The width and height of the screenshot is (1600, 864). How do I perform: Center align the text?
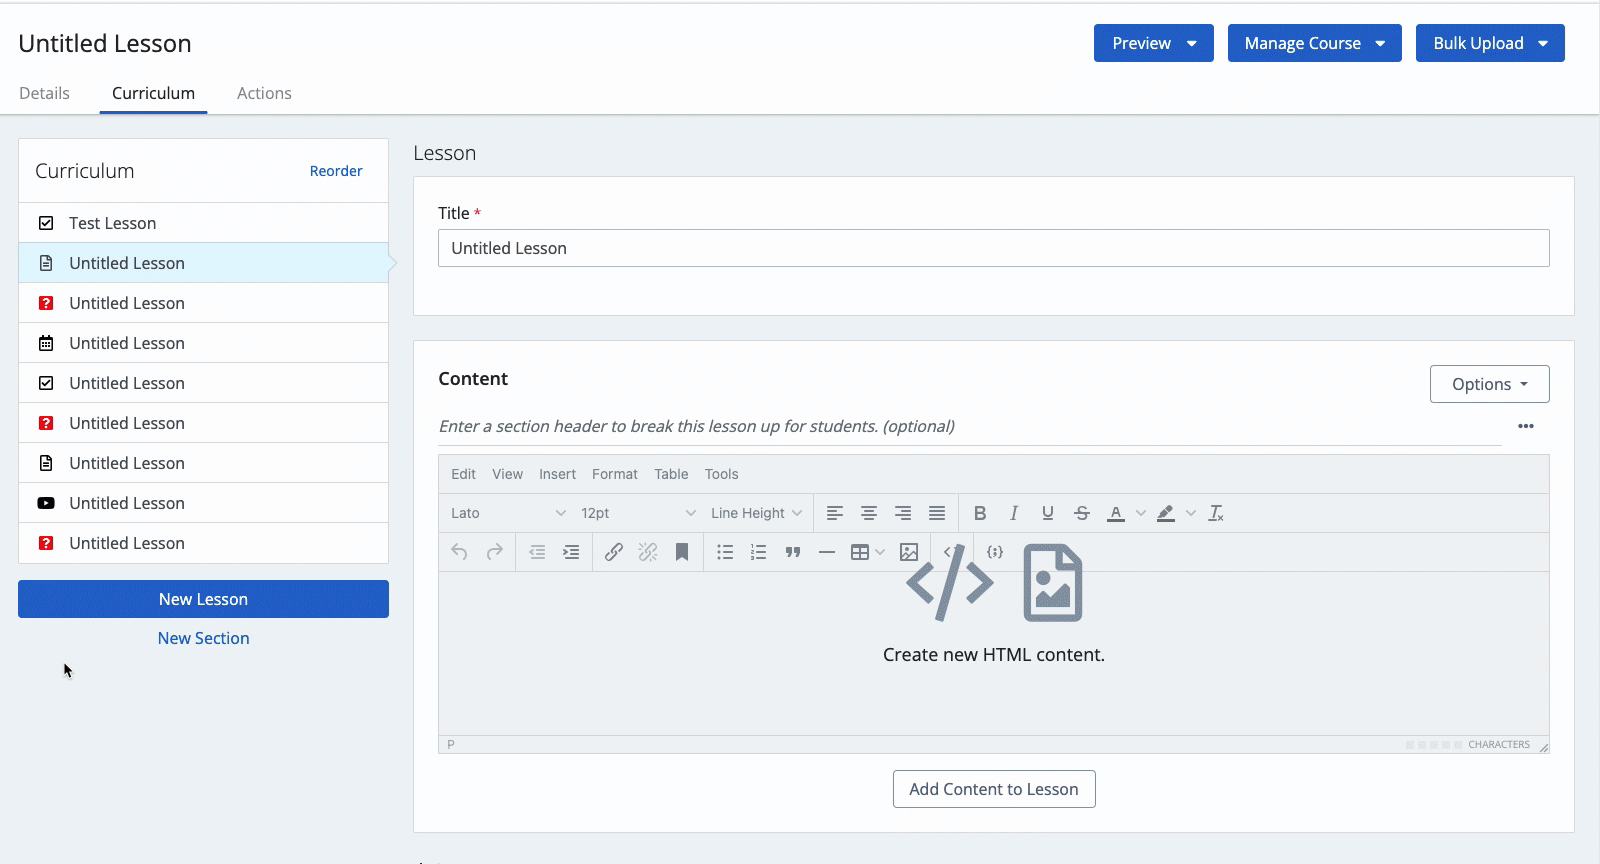click(x=869, y=513)
